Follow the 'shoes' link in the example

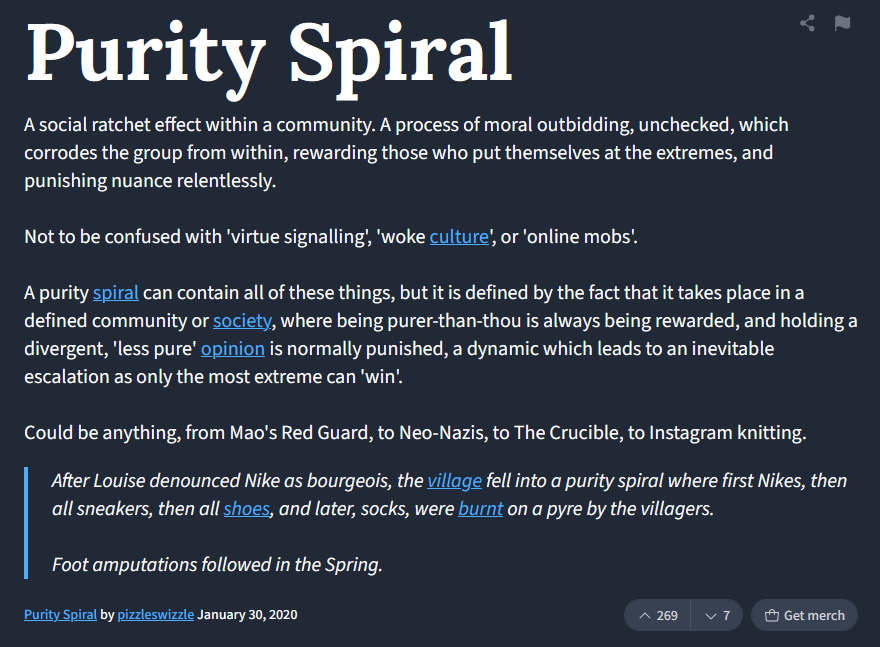coord(247,509)
